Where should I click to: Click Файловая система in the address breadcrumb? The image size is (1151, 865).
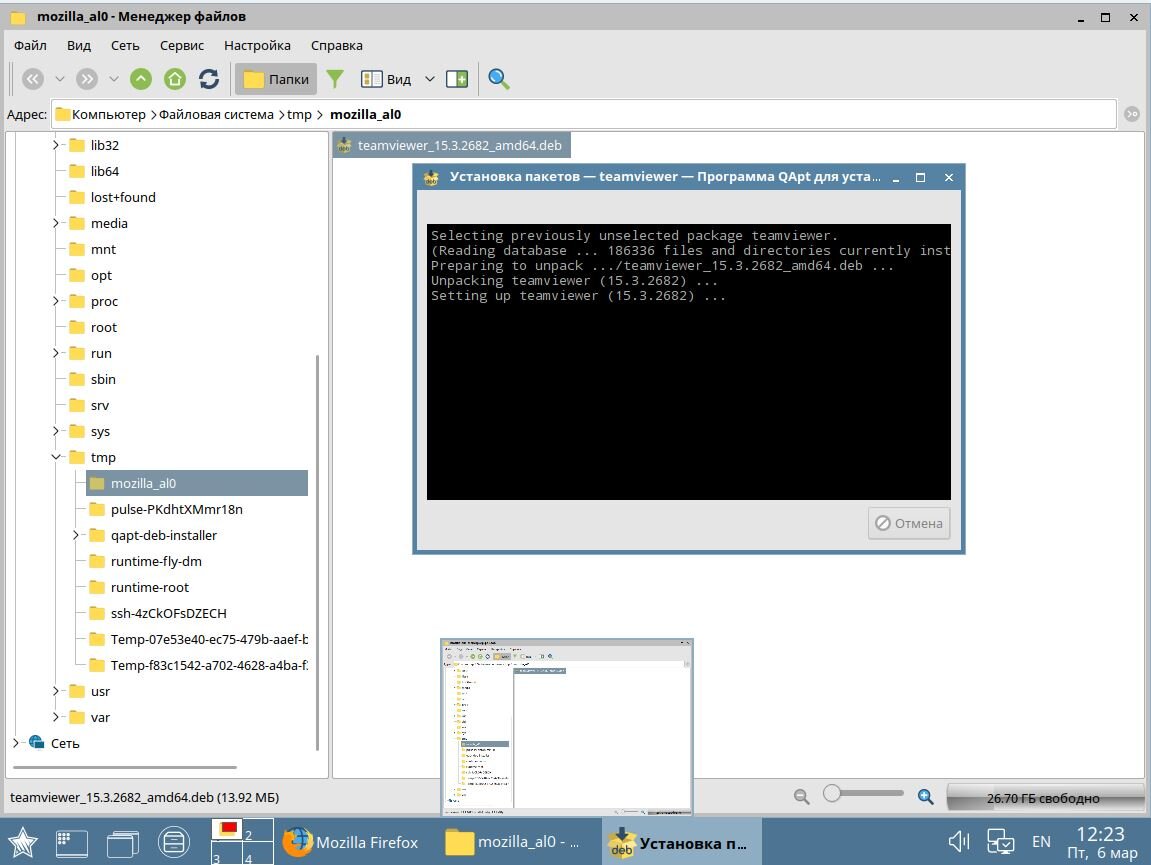tap(216, 115)
